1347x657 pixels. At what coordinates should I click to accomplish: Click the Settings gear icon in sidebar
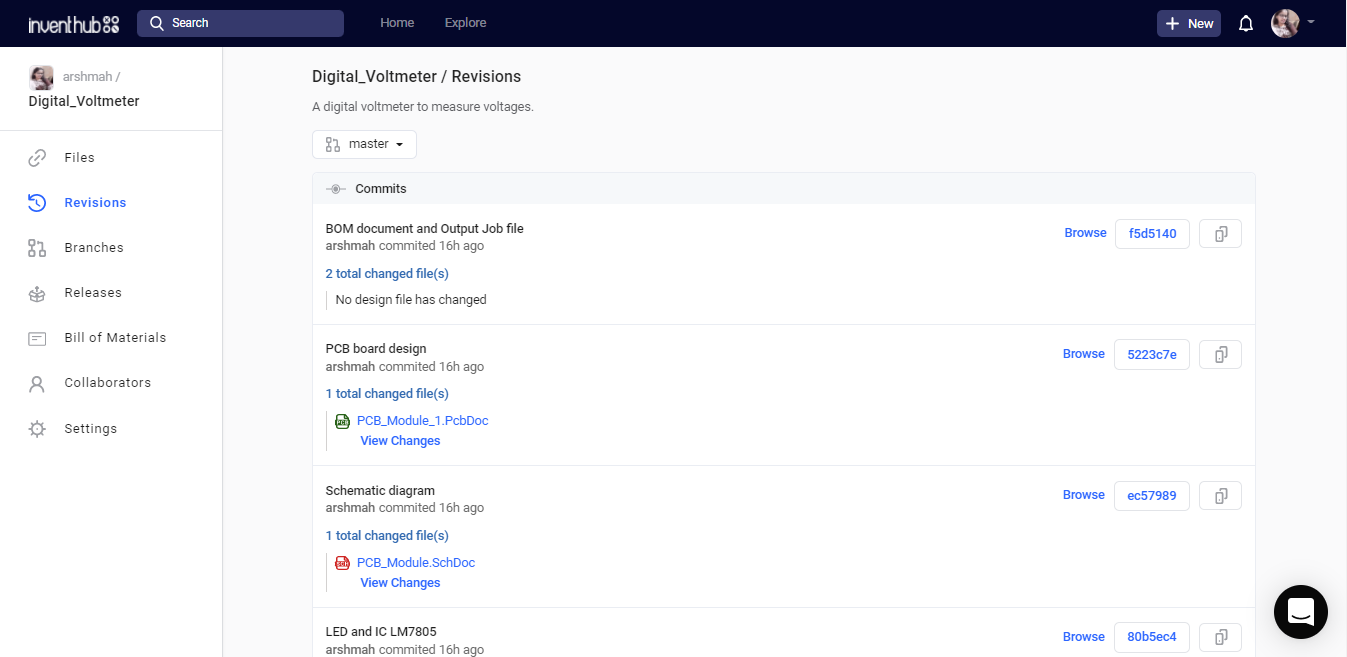[x=37, y=429]
